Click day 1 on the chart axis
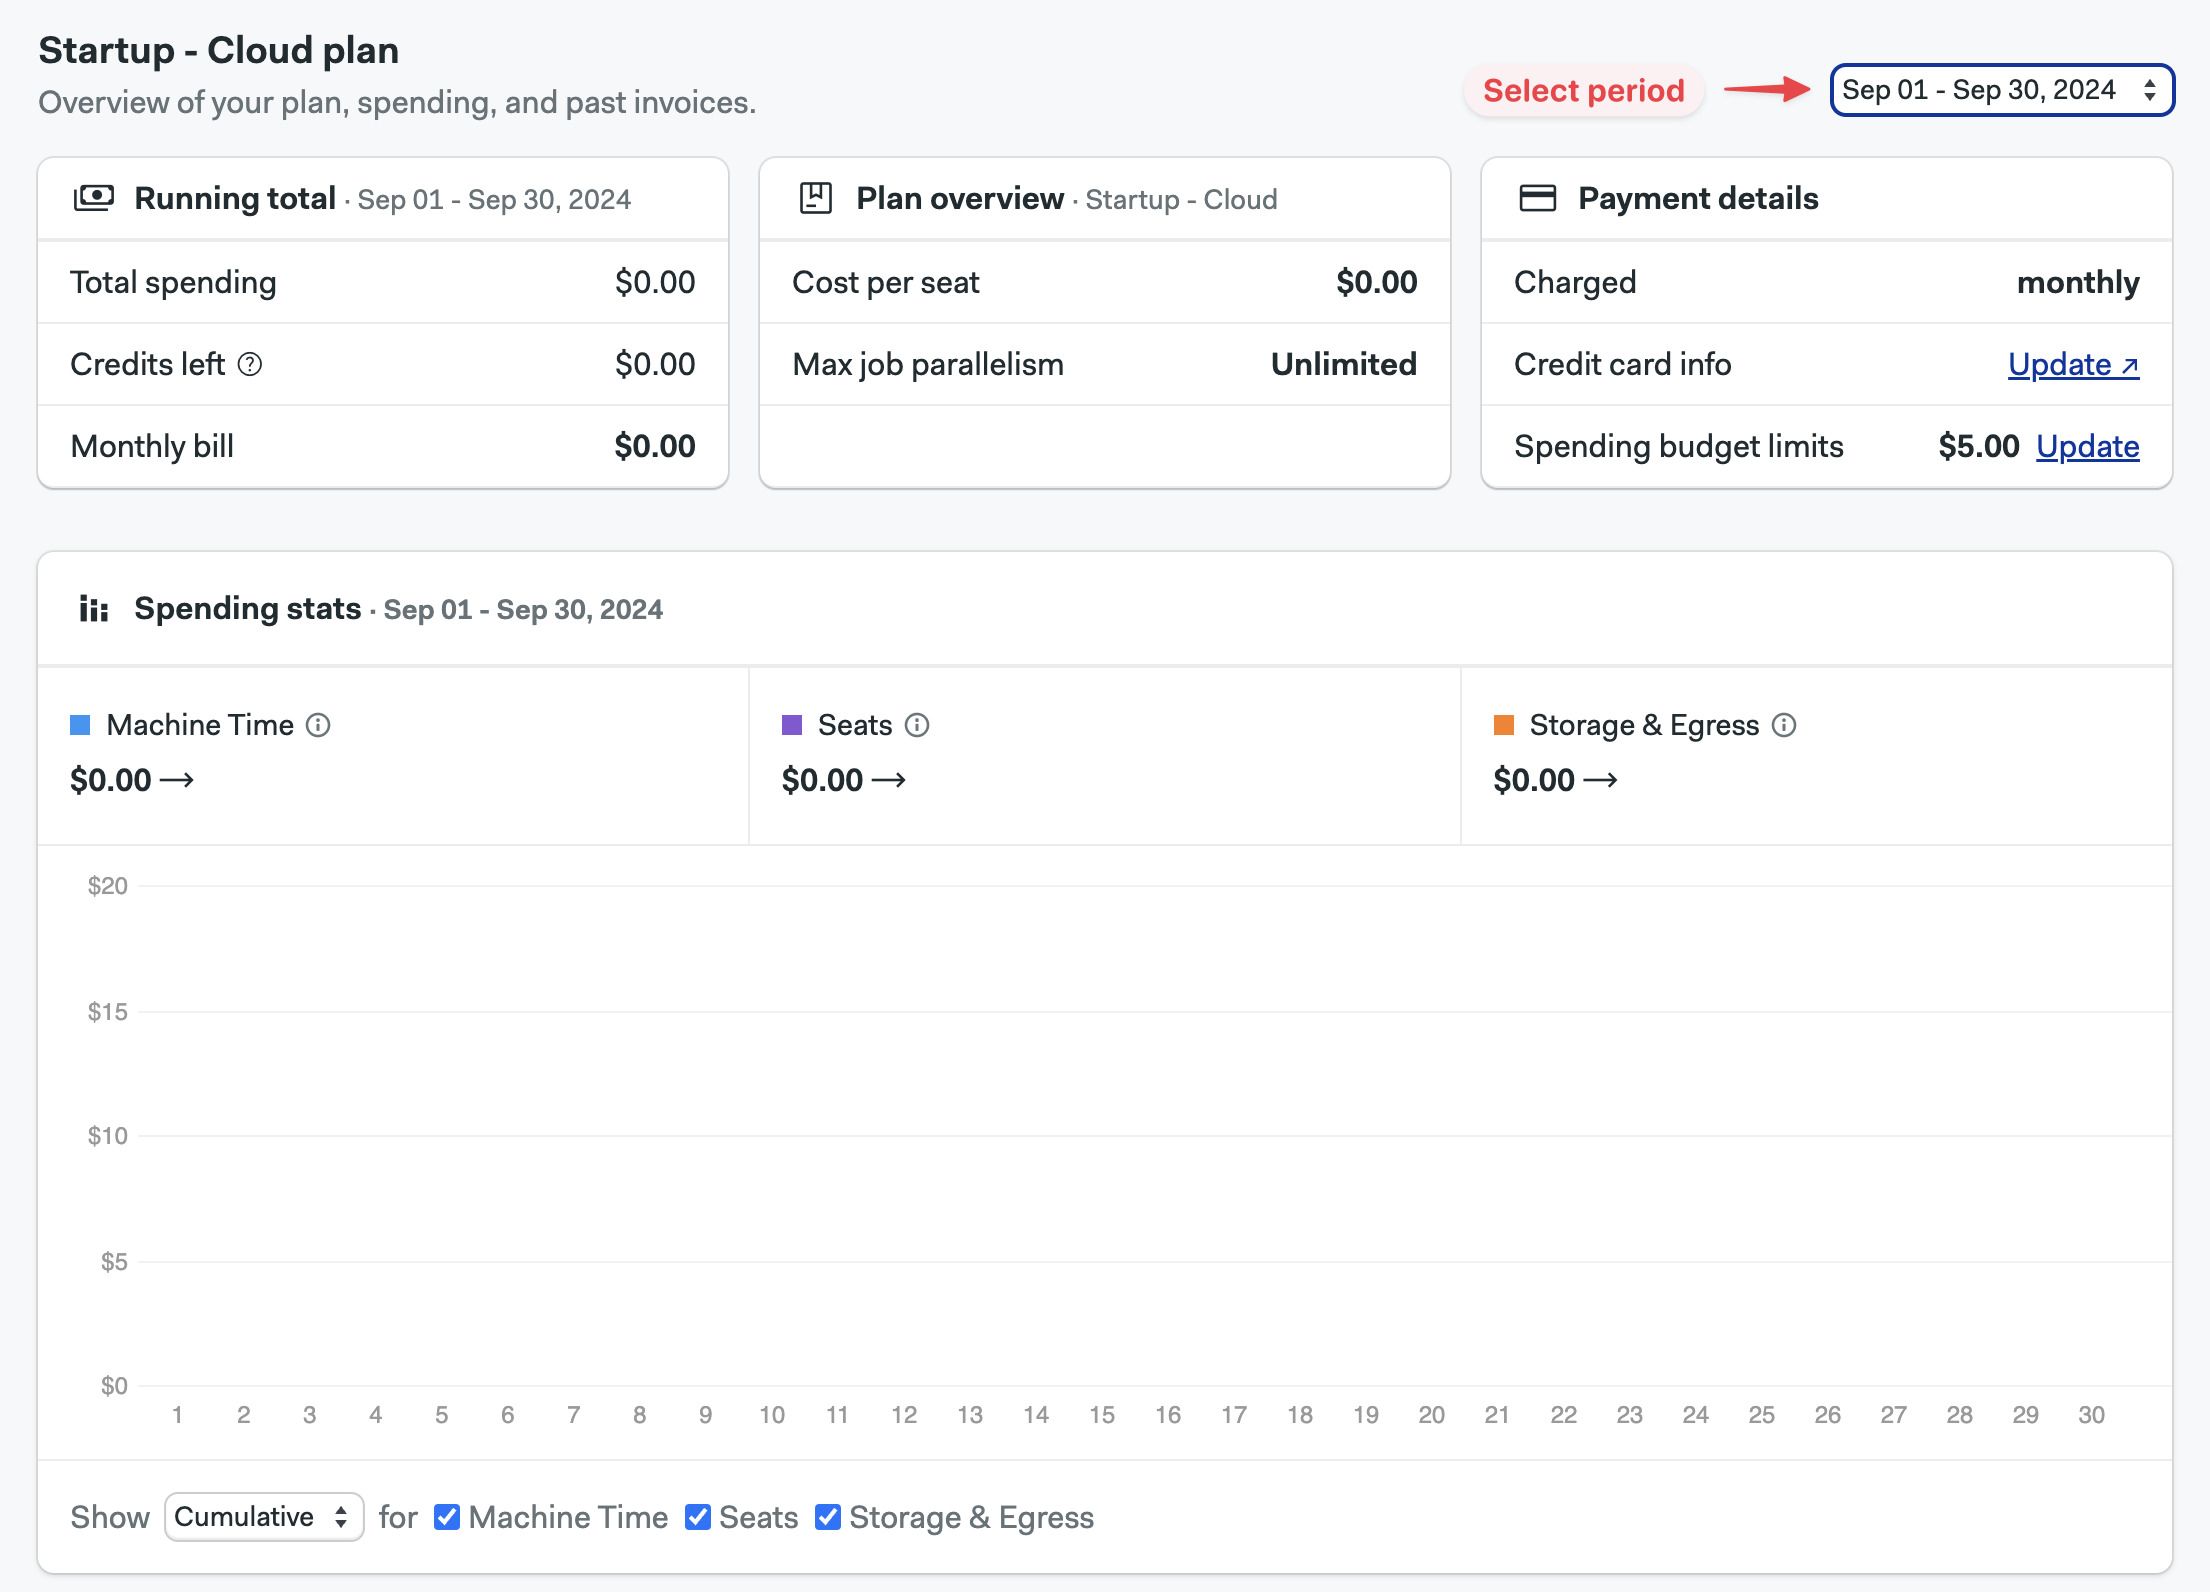The height and width of the screenshot is (1592, 2210). tap(177, 1415)
